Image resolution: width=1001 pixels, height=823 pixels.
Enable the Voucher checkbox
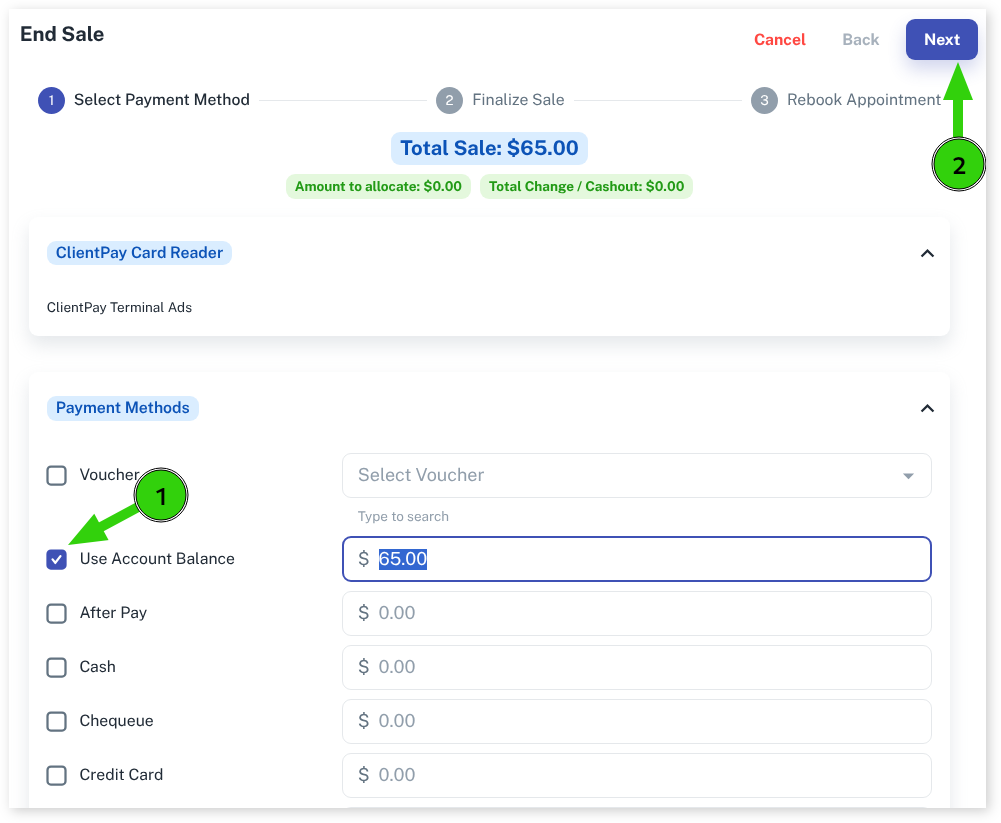click(x=57, y=475)
